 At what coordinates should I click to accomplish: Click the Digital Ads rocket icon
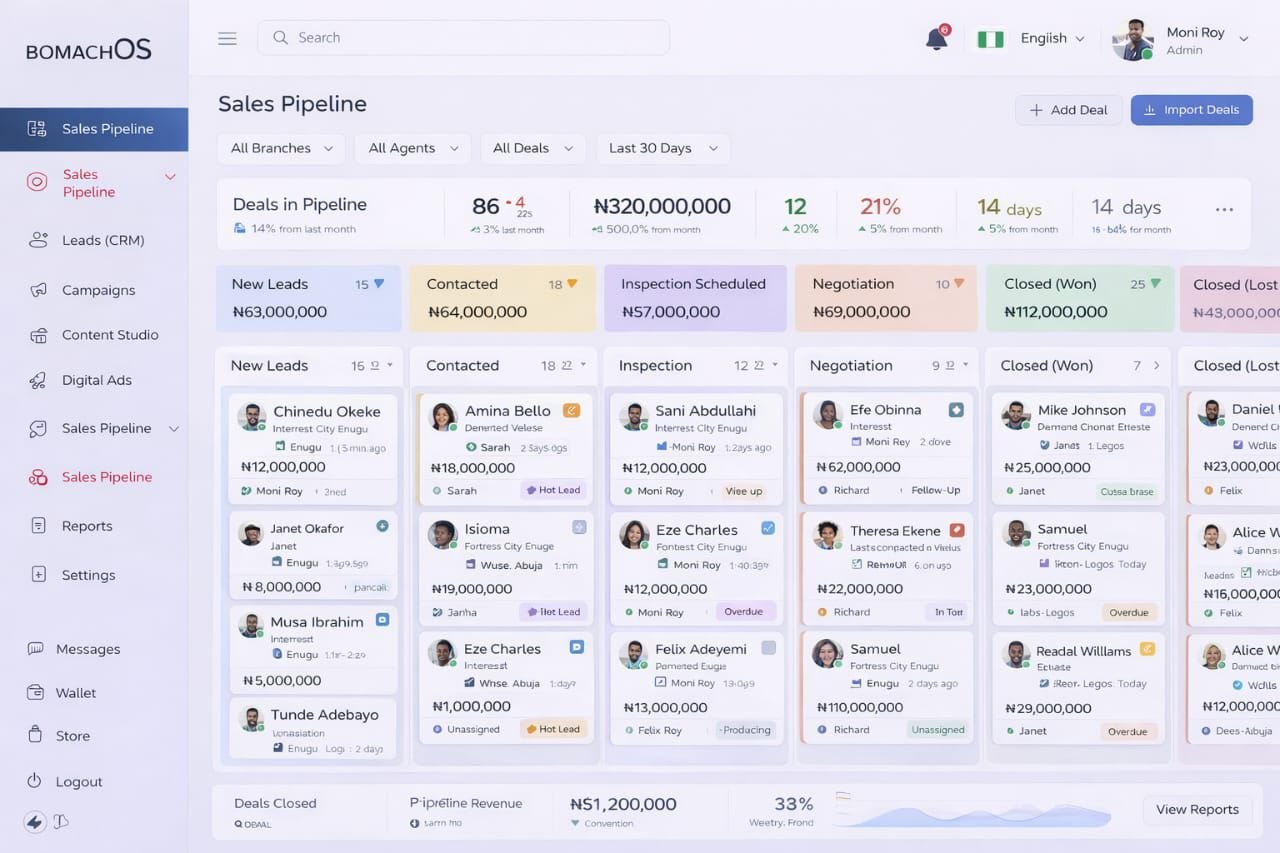coord(38,380)
